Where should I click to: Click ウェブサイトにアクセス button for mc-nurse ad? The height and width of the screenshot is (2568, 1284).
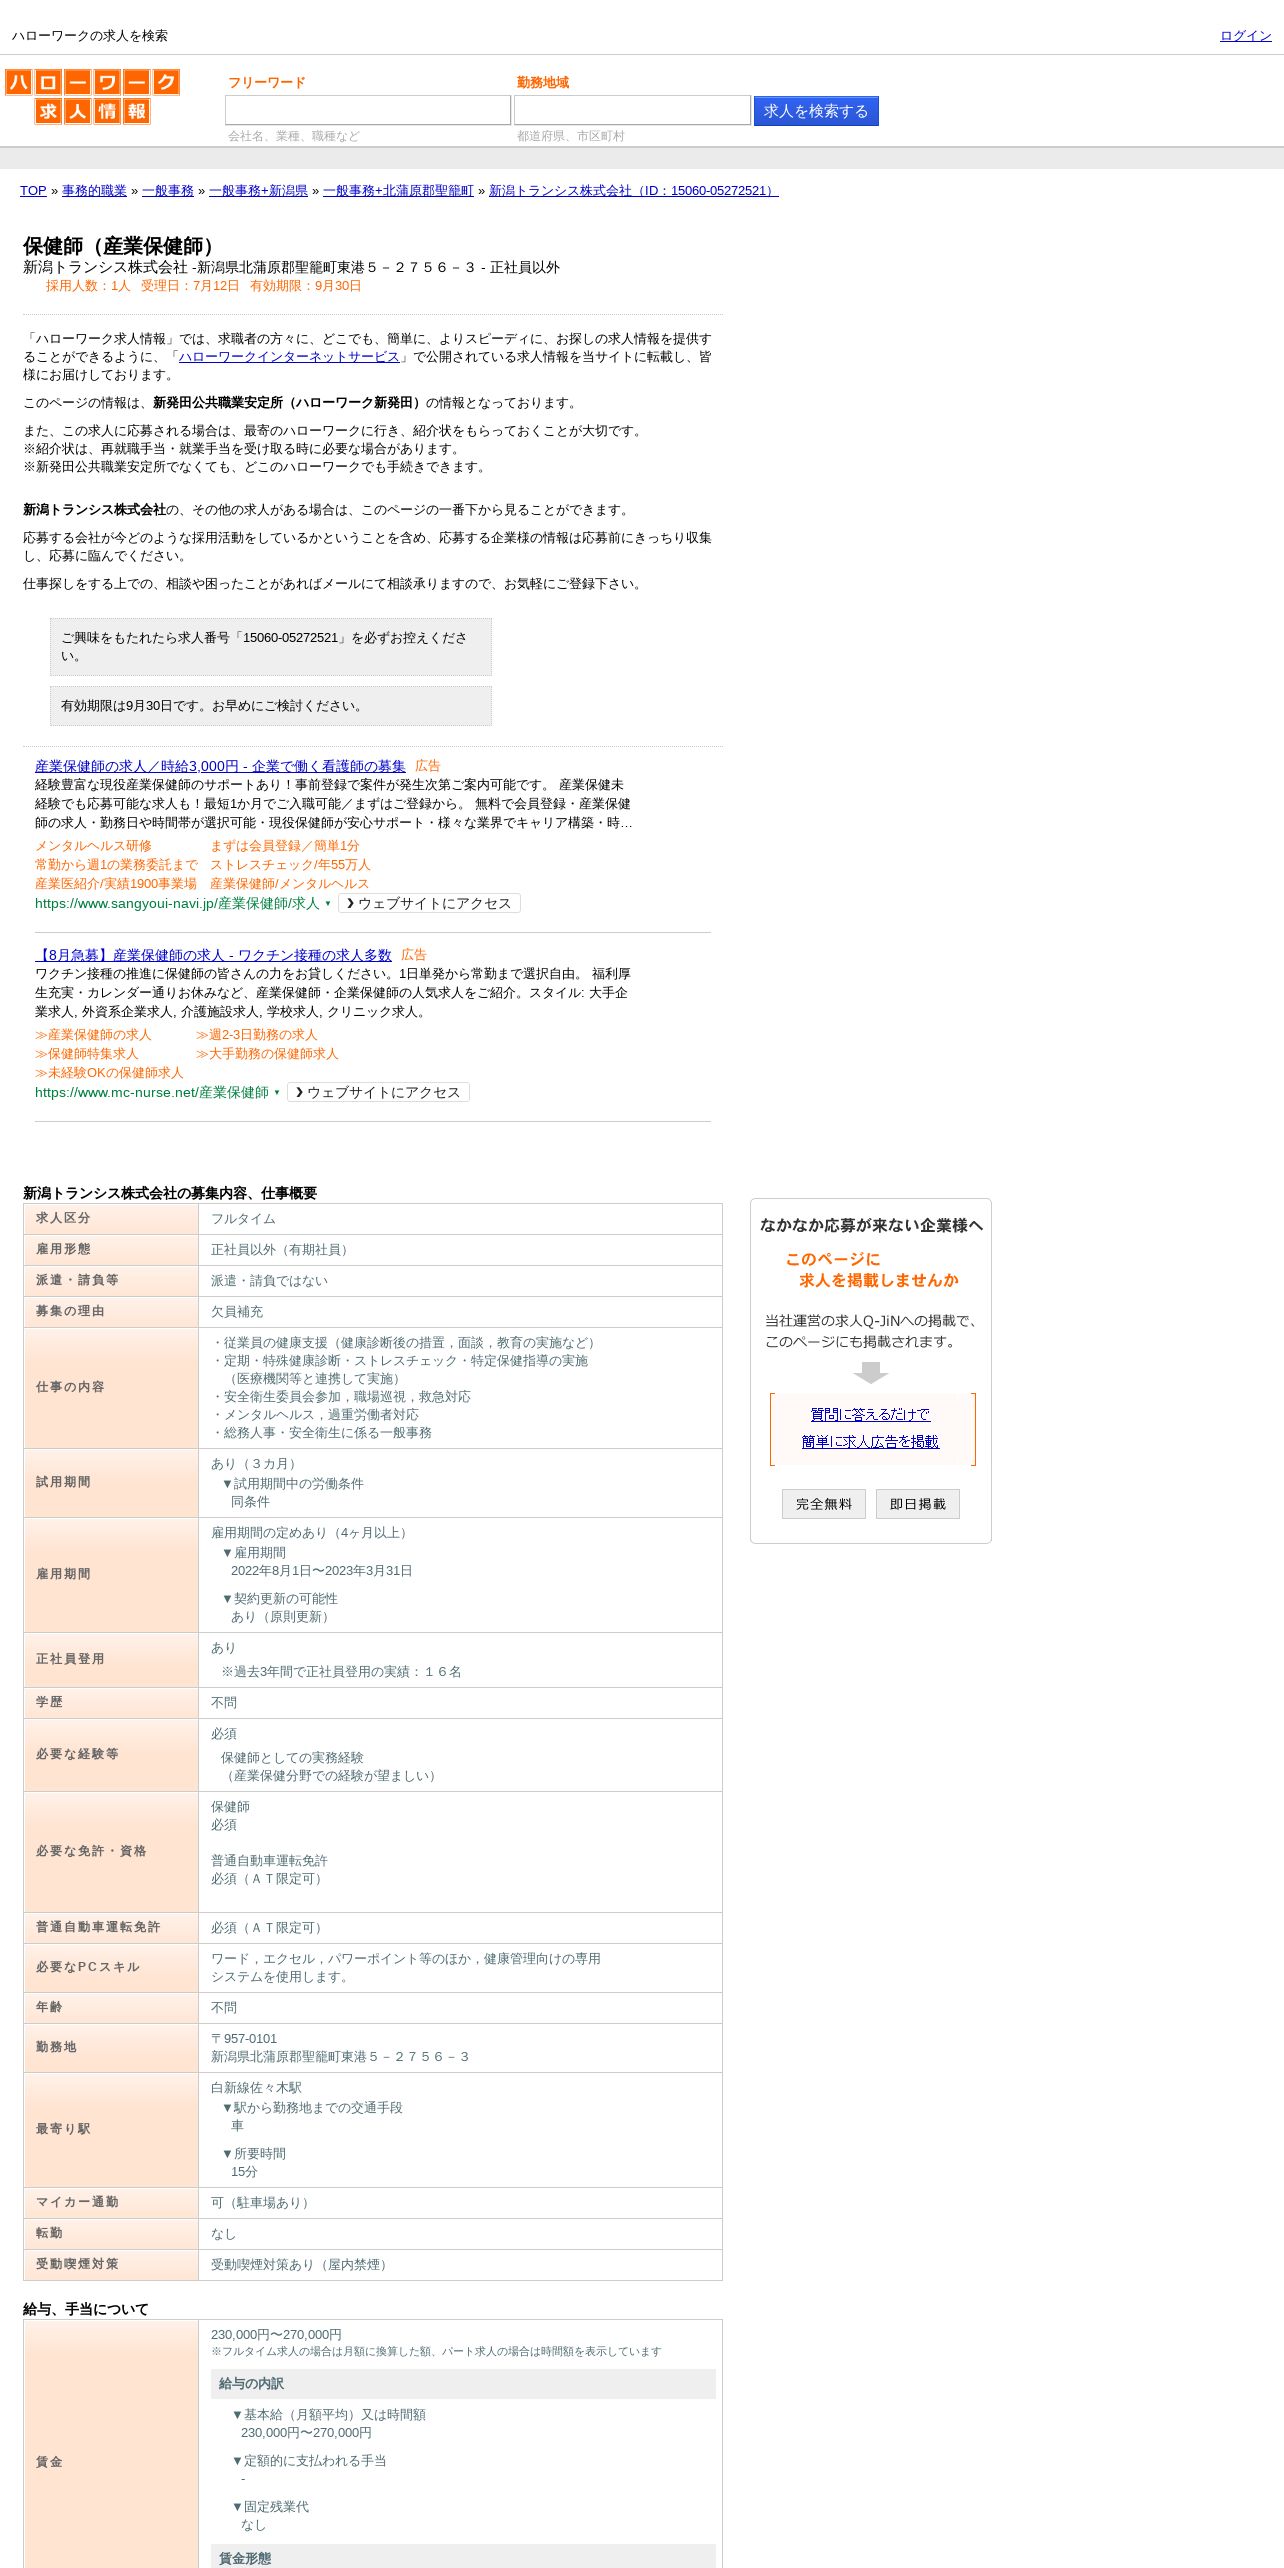pos(378,1092)
